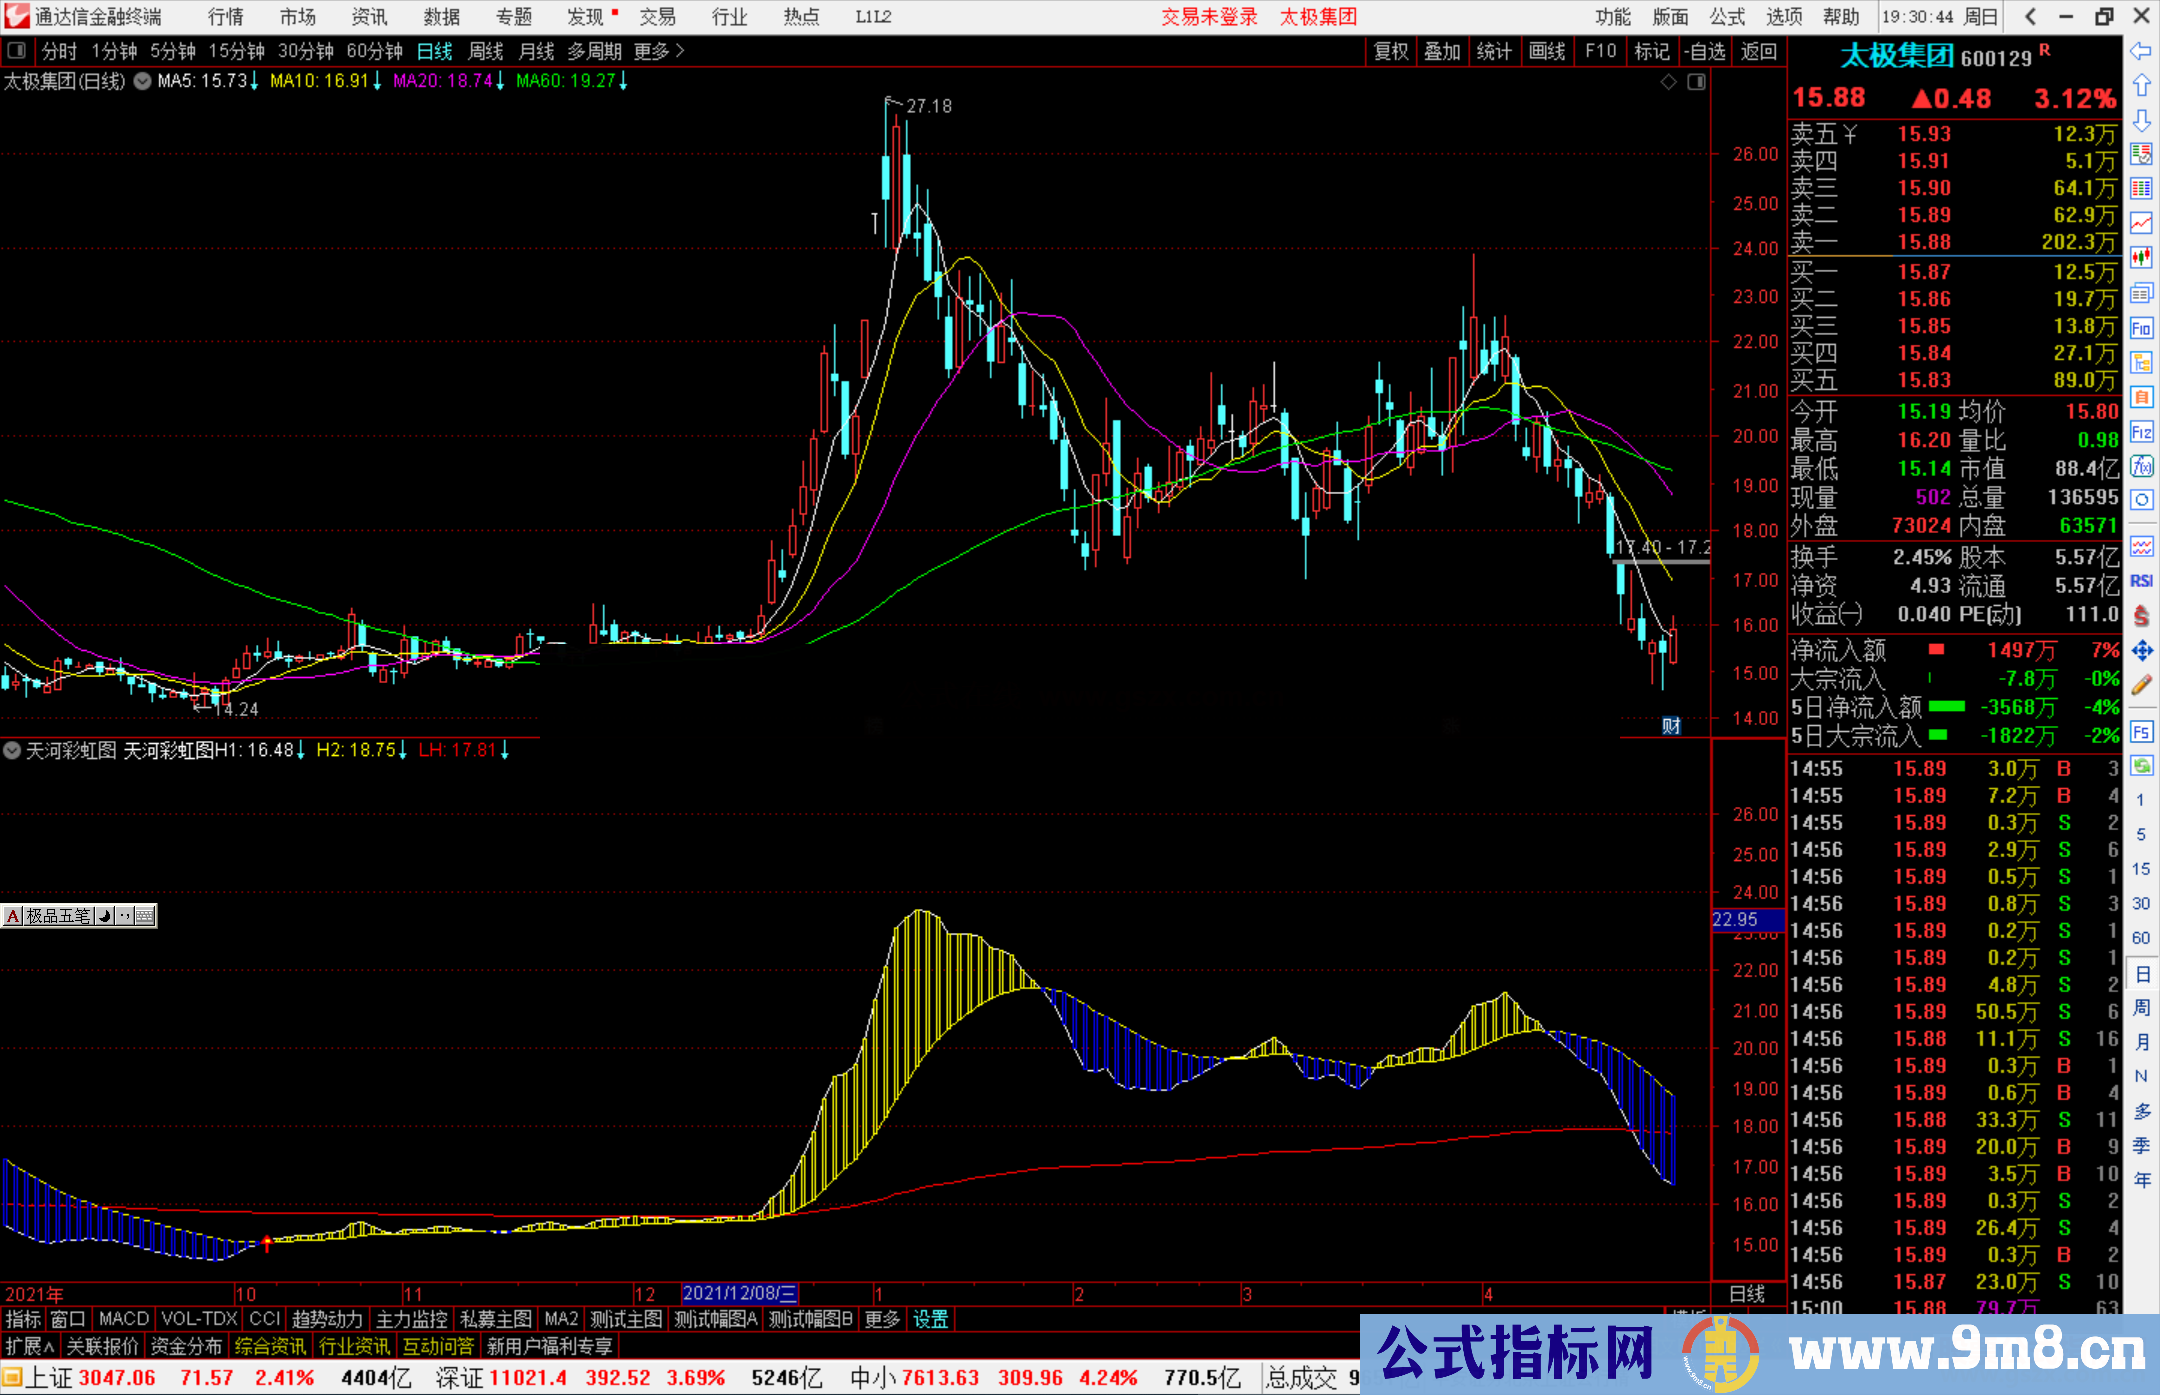Click the 设置 button in the indicator bar
Viewport: 2160px width, 1395px height.
tap(930, 1319)
